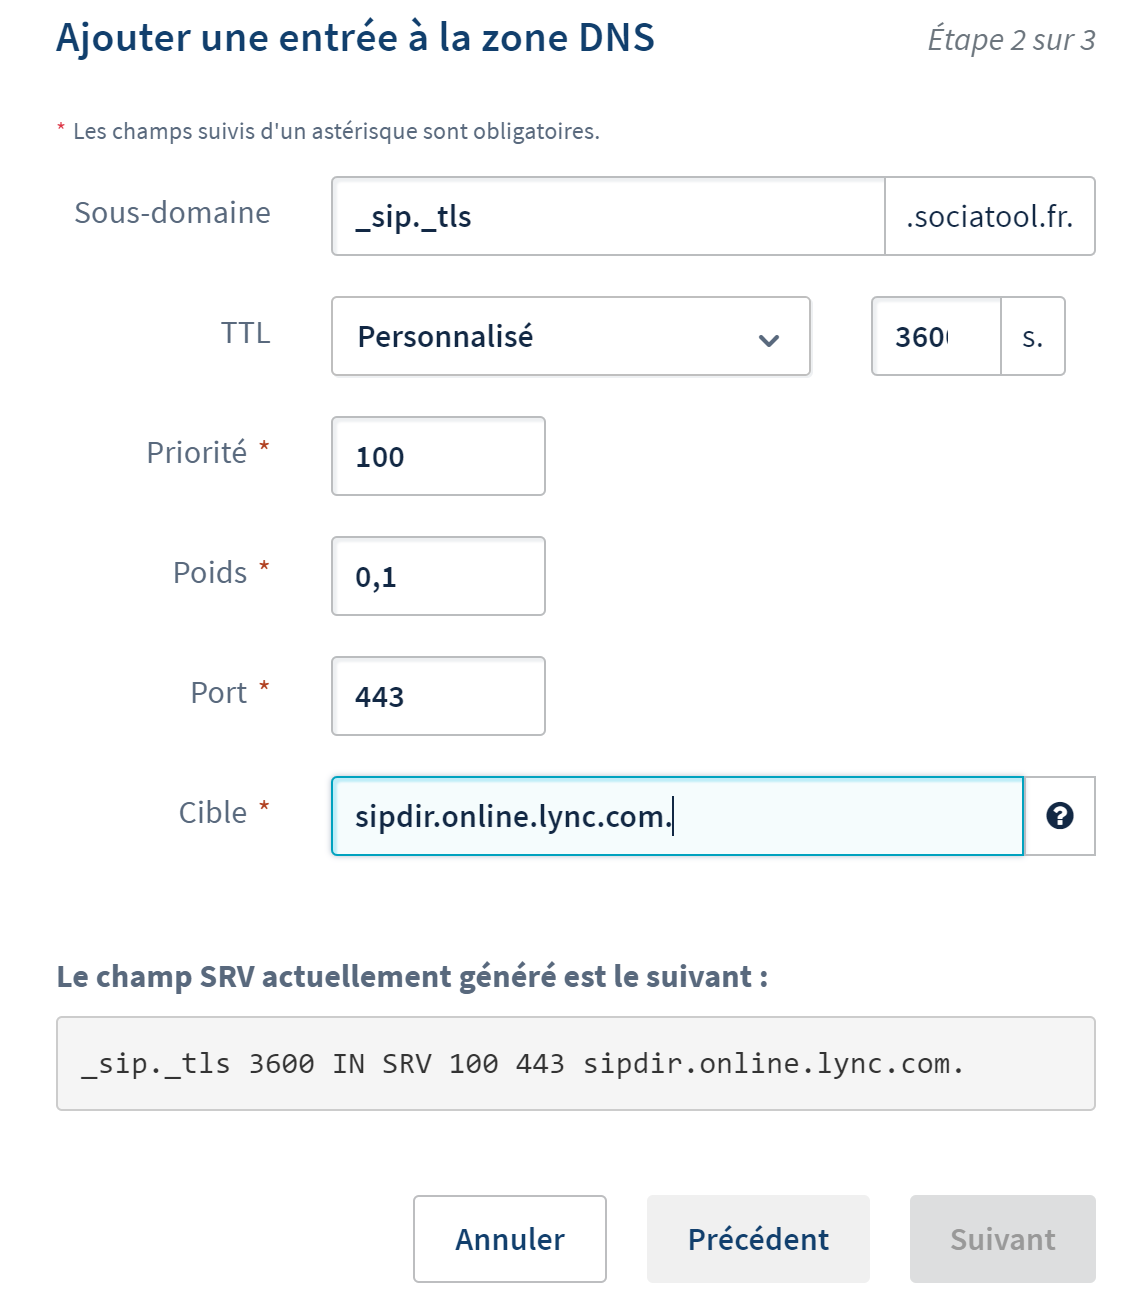Click the generated SRV record preview box
This screenshot has height=1308, width=1148.
click(x=575, y=1064)
